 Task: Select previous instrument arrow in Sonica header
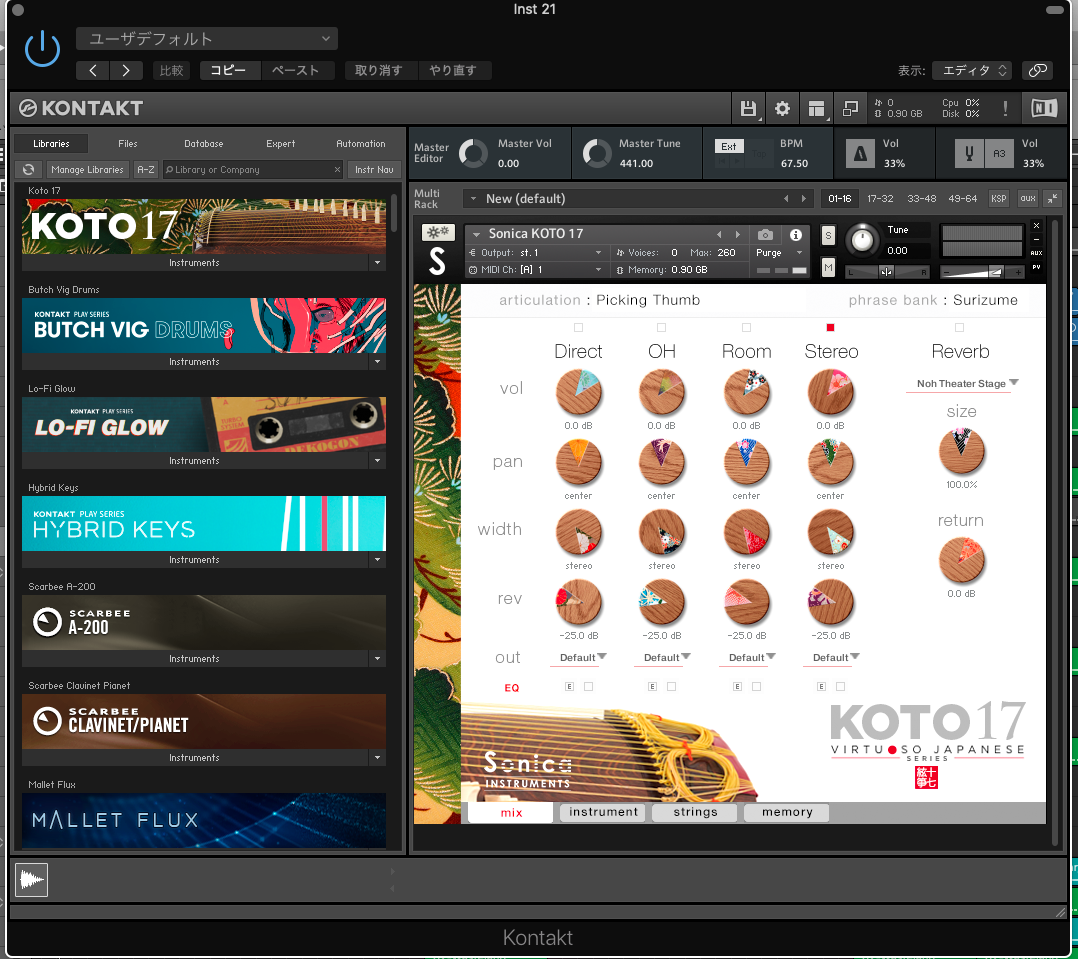(720, 234)
